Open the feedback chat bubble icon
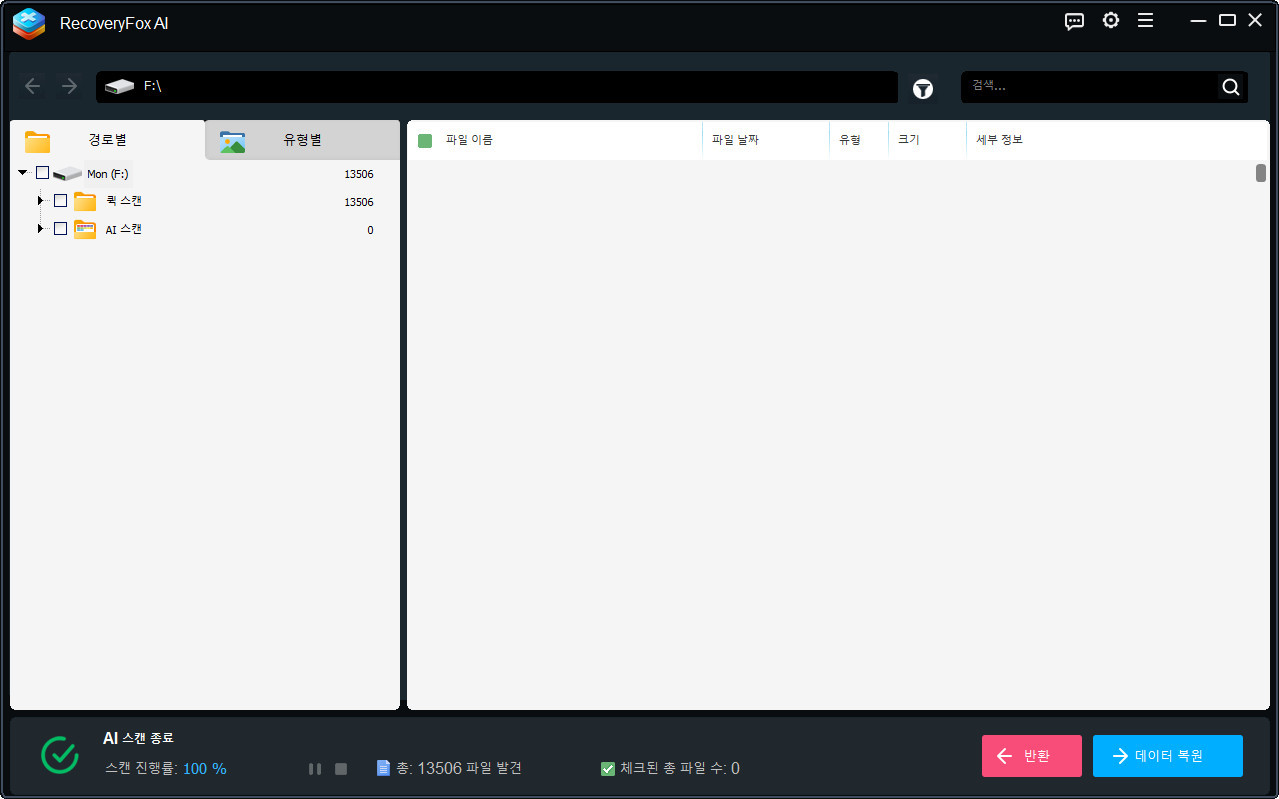Image resolution: width=1279 pixels, height=799 pixels. click(1074, 21)
